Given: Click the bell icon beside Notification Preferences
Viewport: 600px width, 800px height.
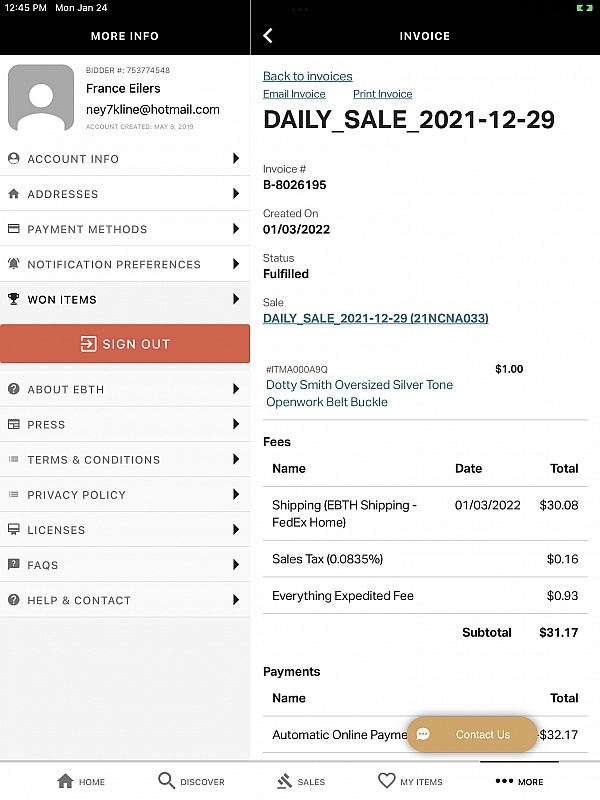Looking at the screenshot, I should tap(14, 264).
